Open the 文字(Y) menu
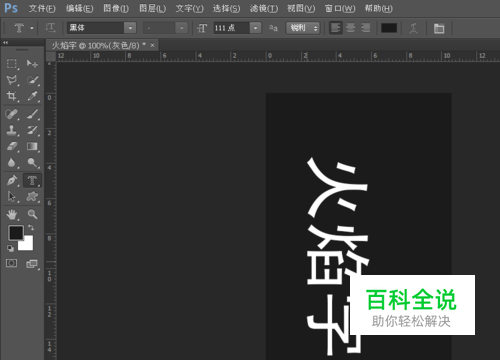Viewport: 500px width, 360px height. [x=189, y=8]
